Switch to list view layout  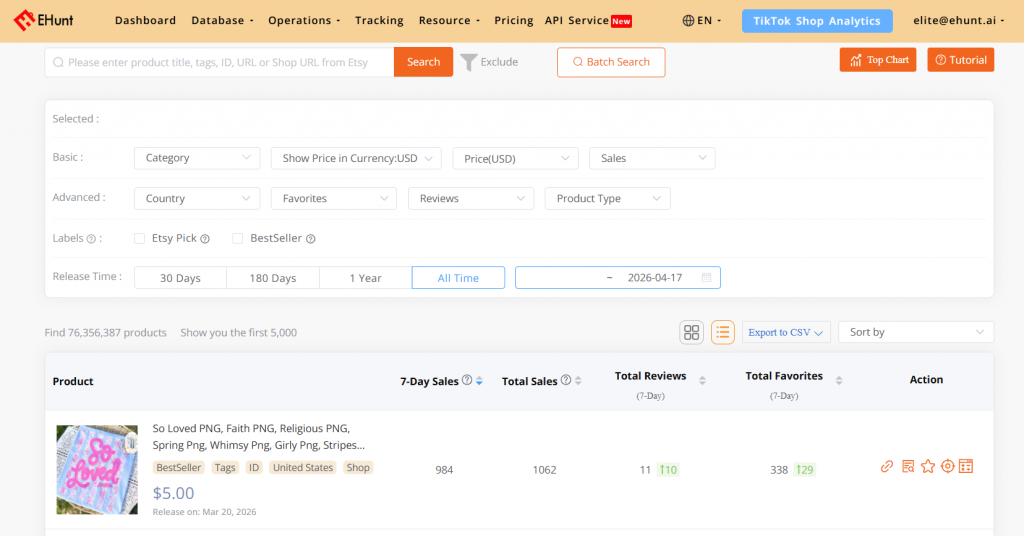[x=723, y=332]
